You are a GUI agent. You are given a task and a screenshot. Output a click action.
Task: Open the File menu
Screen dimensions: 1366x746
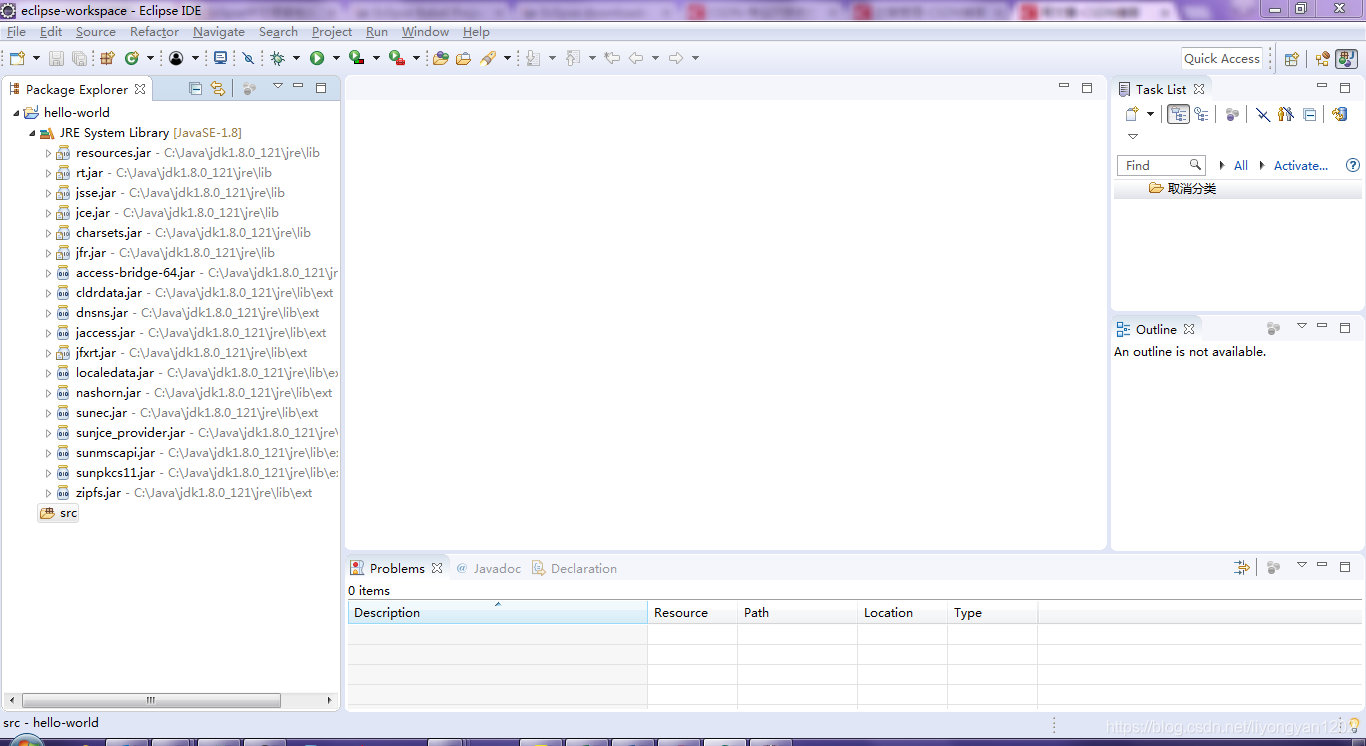coord(16,32)
